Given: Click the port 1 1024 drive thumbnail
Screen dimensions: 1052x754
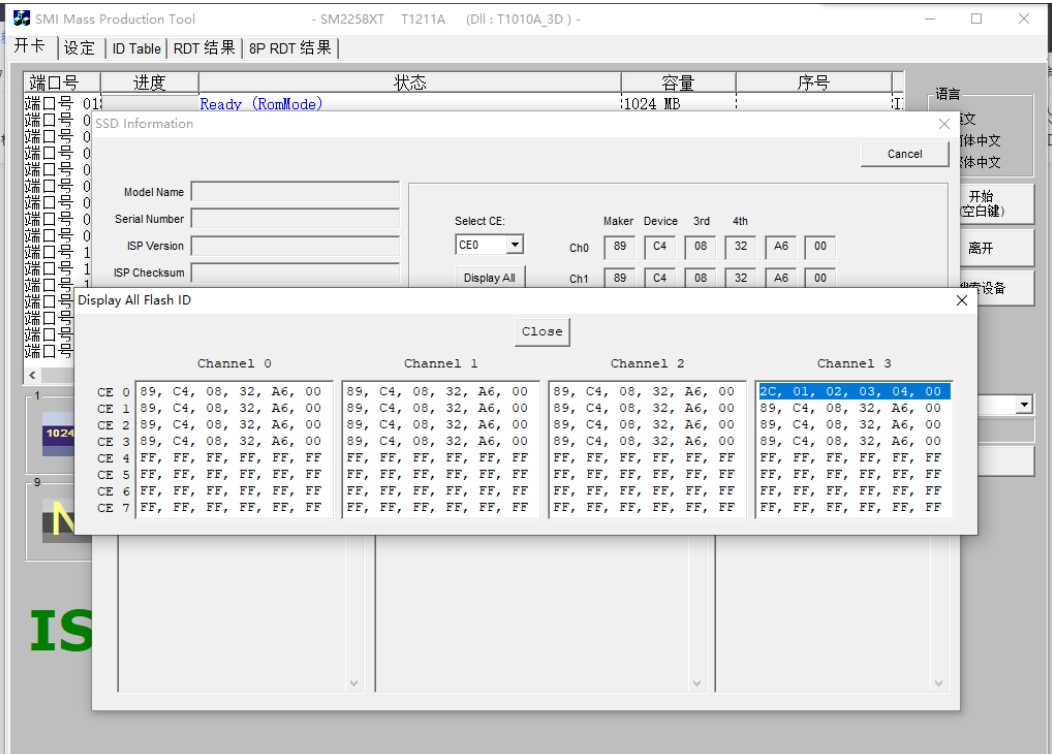Looking at the screenshot, I should pyautogui.click(x=58, y=434).
